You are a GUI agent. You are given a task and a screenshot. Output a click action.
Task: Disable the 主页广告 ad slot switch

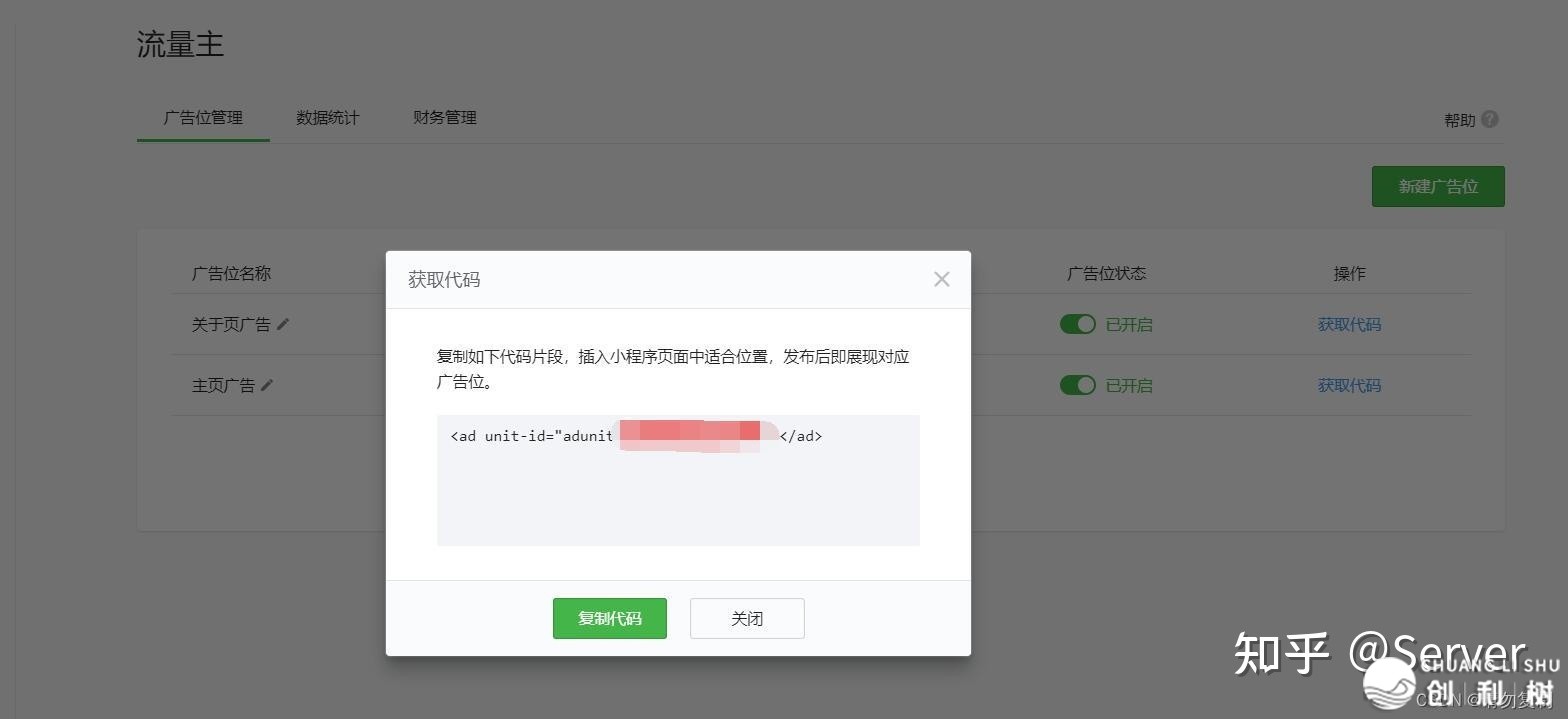click(1077, 385)
